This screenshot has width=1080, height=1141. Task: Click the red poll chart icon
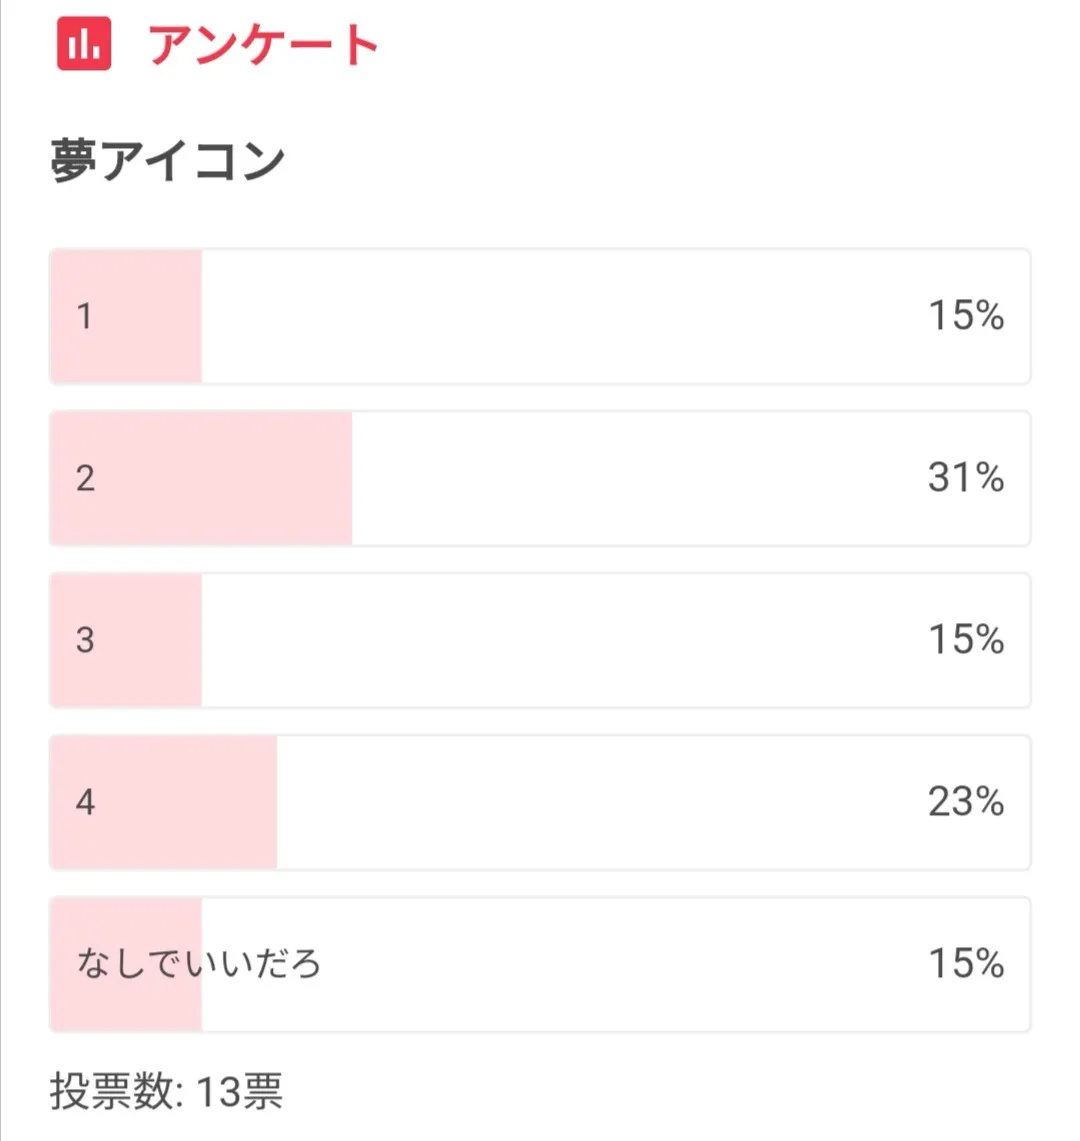(x=84, y=45)
